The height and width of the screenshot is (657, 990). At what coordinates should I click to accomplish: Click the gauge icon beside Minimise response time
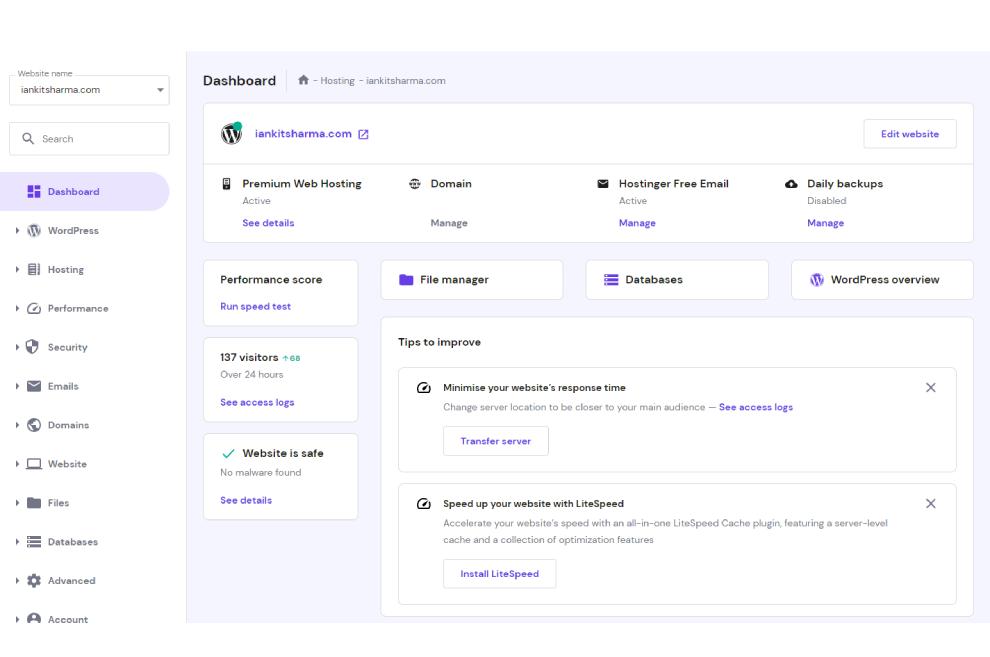point(424,388)
